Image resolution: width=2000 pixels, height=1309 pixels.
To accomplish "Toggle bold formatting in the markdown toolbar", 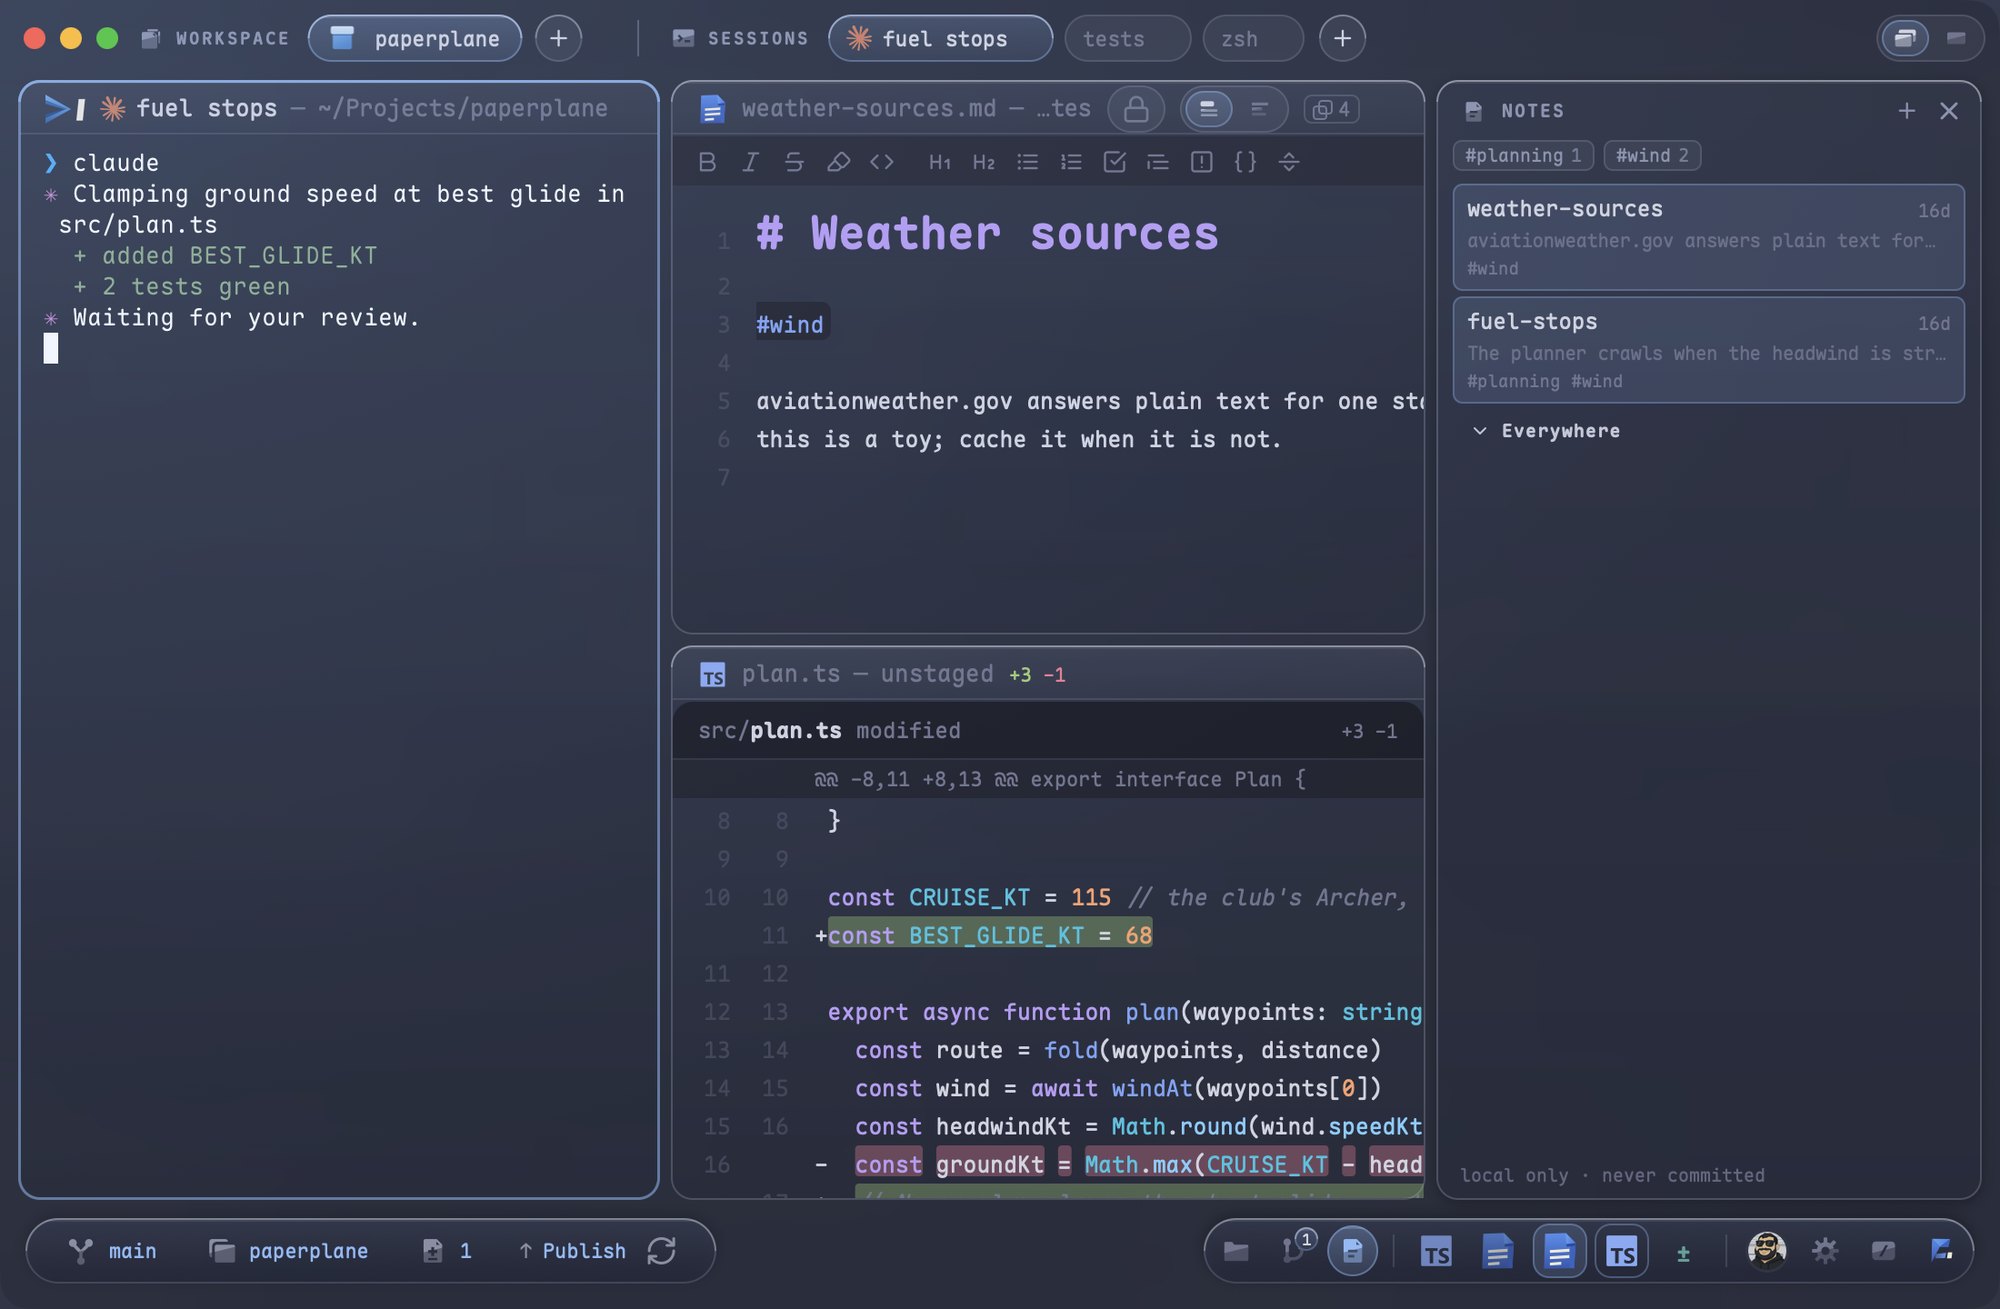I will pos(707,162).
